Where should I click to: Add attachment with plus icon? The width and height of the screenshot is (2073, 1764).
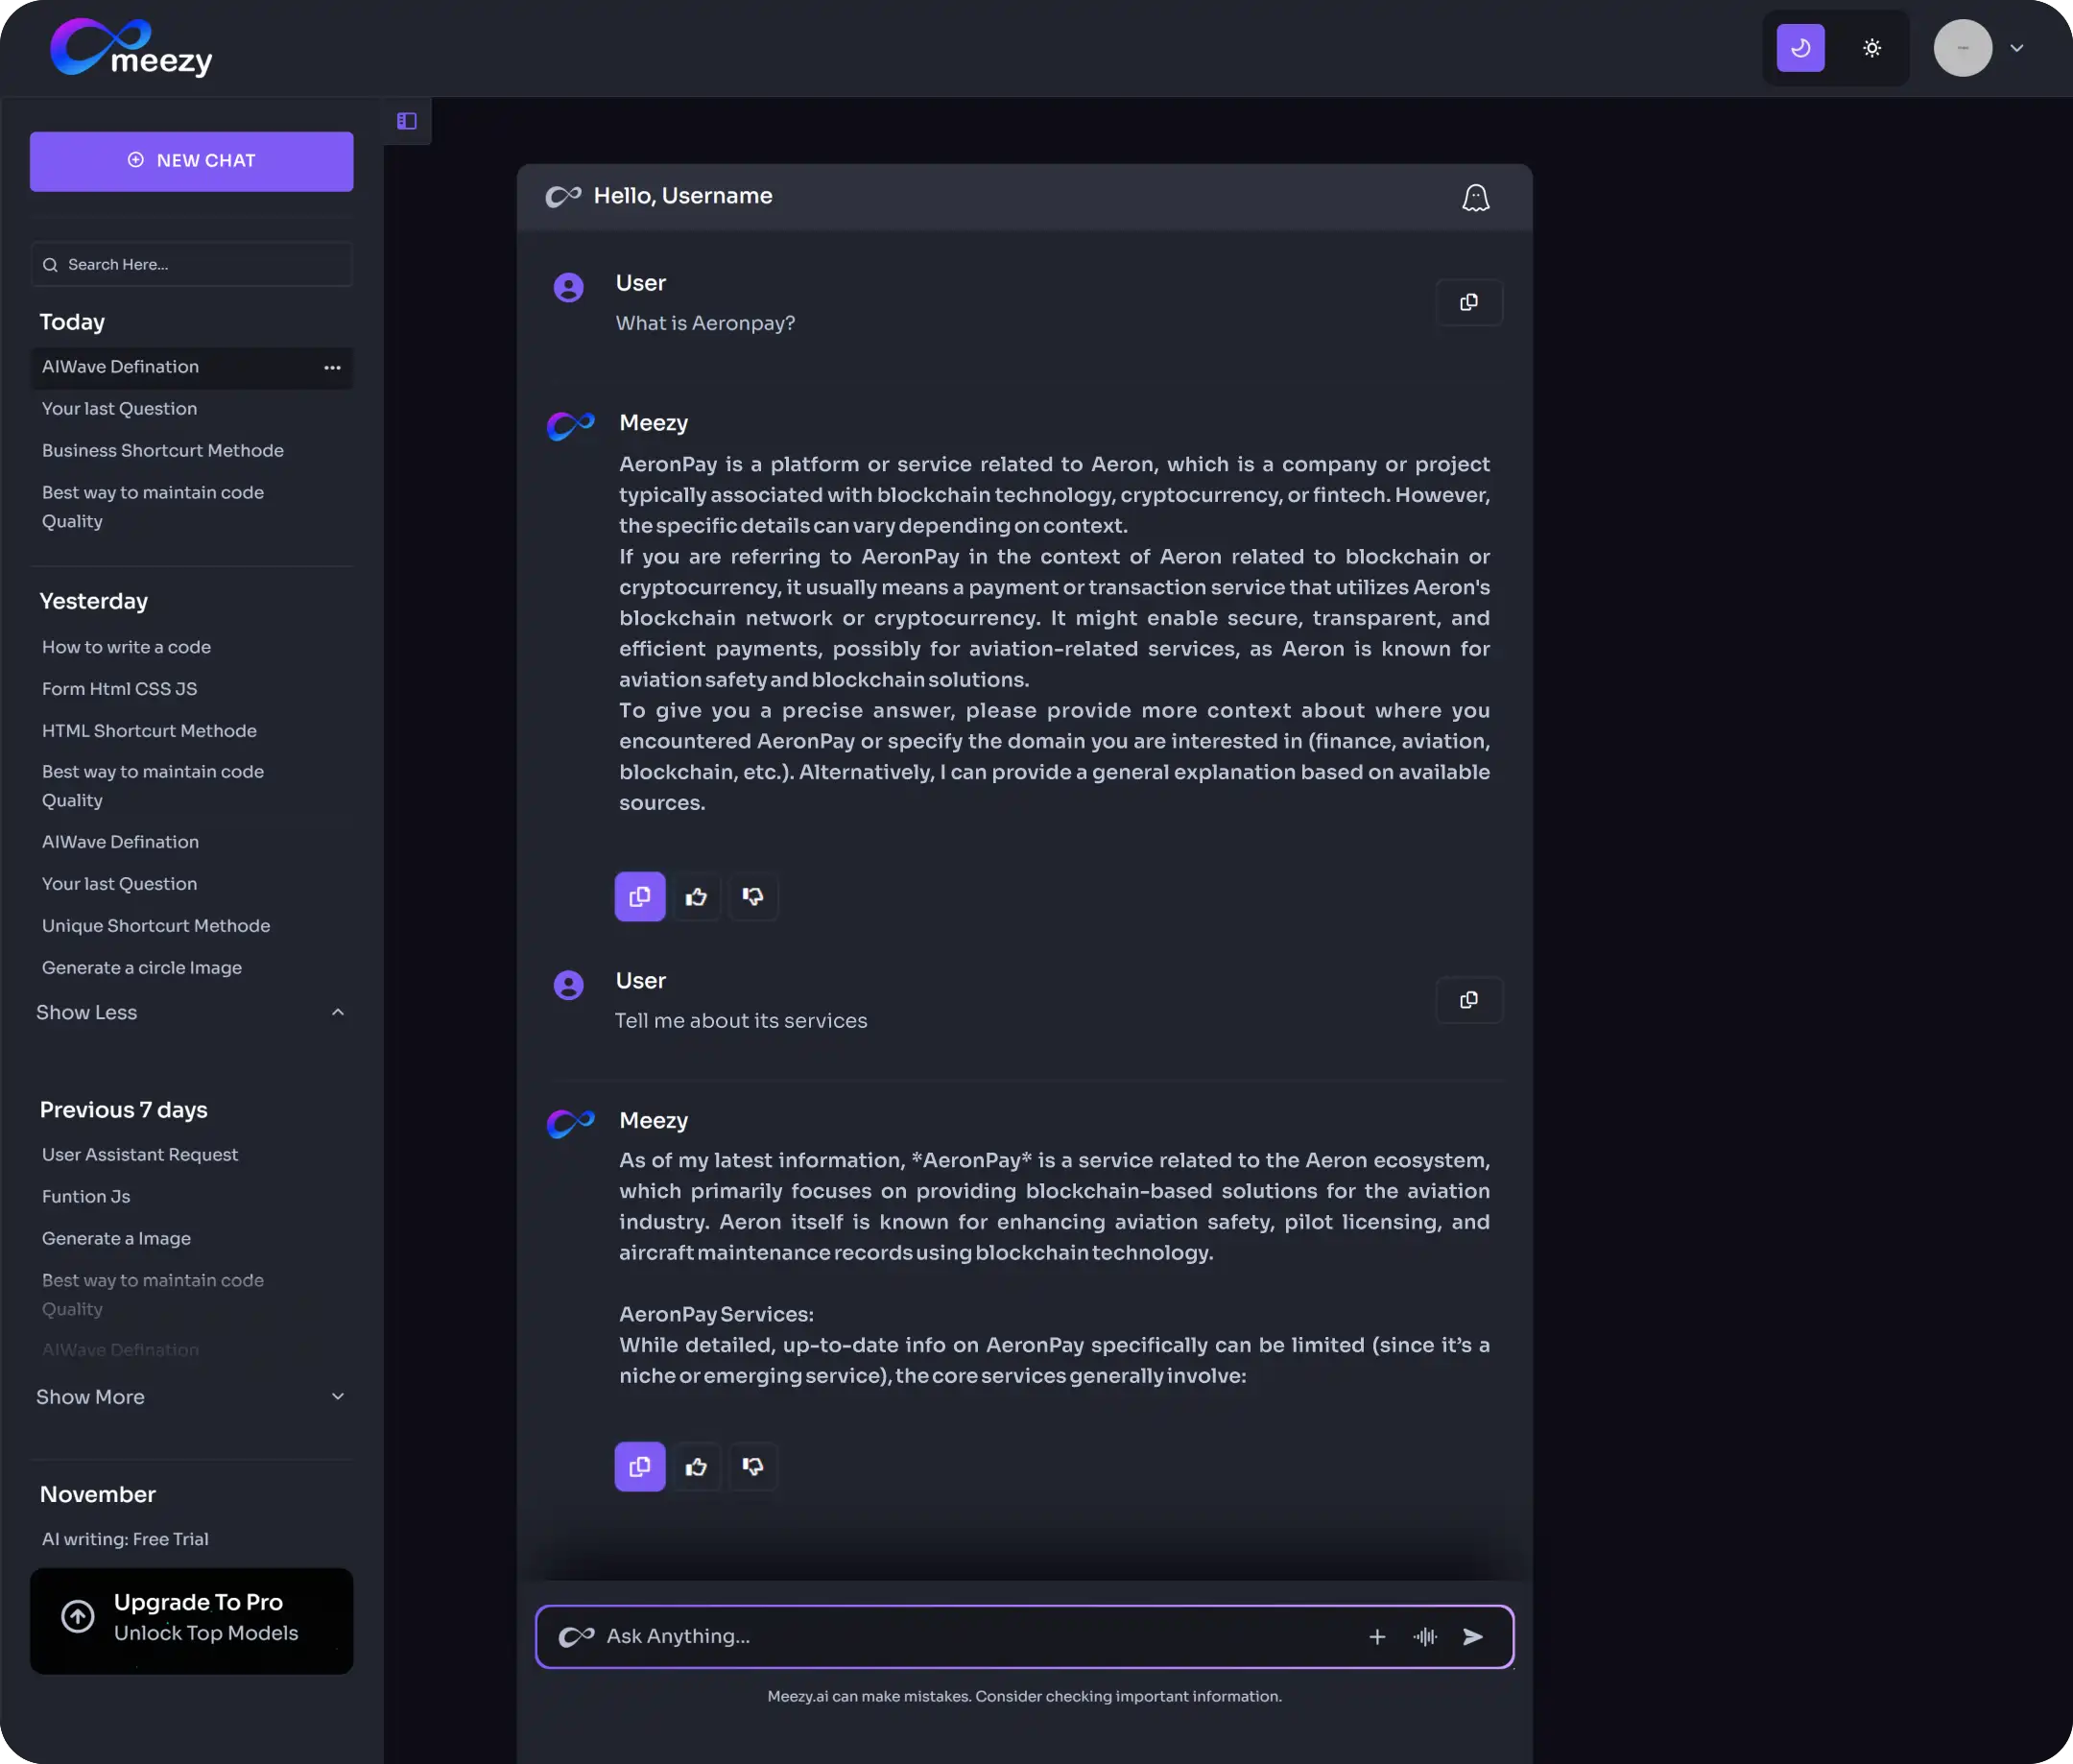pos(1377,1636)
